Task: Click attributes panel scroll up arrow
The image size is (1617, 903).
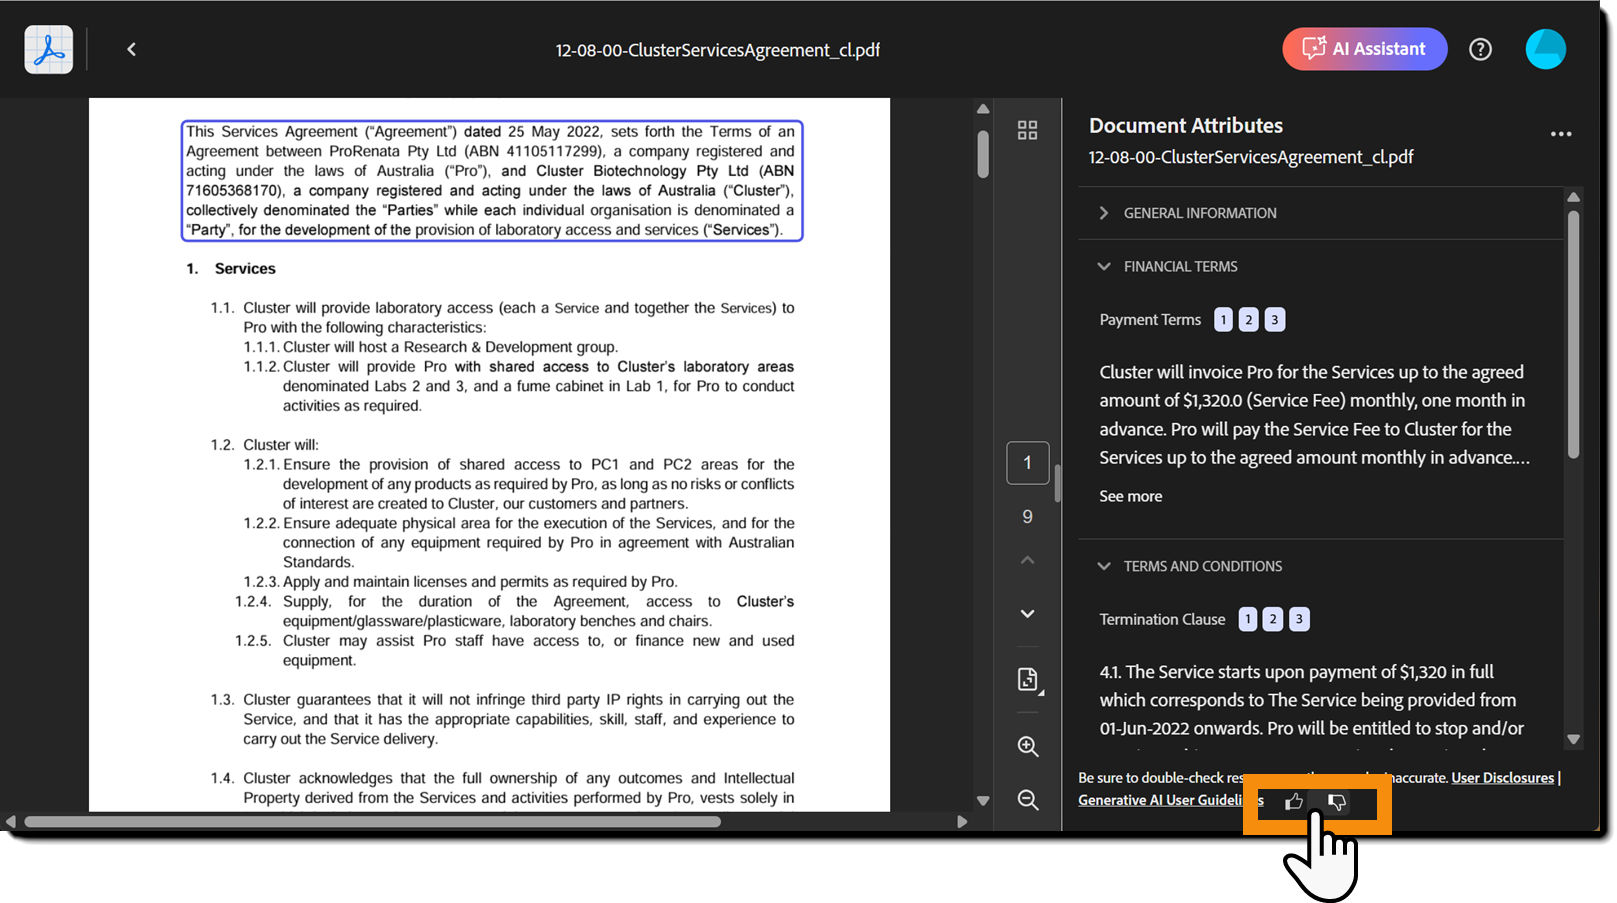Action: (1573, 197)
